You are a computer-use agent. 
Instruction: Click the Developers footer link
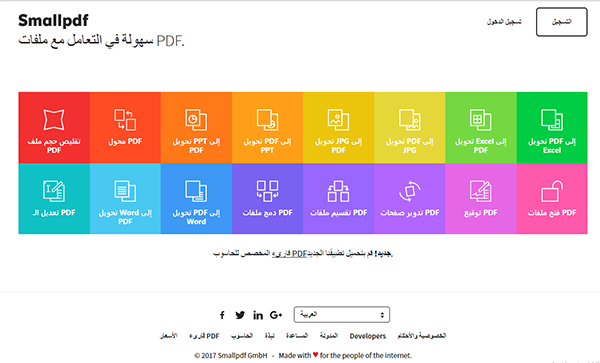click(368, 336)
